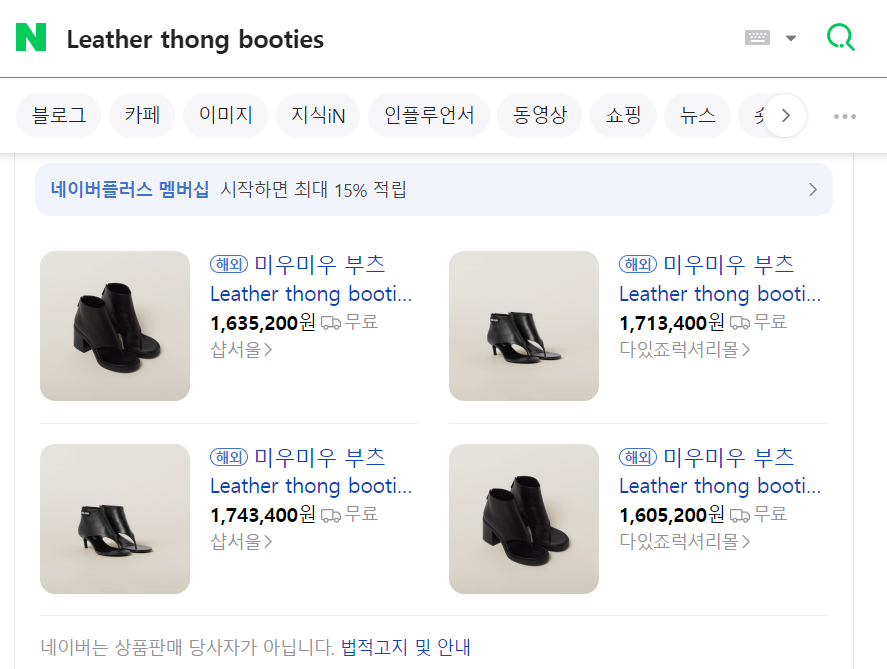The image size is (887, 669).
Task: Click the 법적고지 및 안내 link
Action: [x=405, y=647]
